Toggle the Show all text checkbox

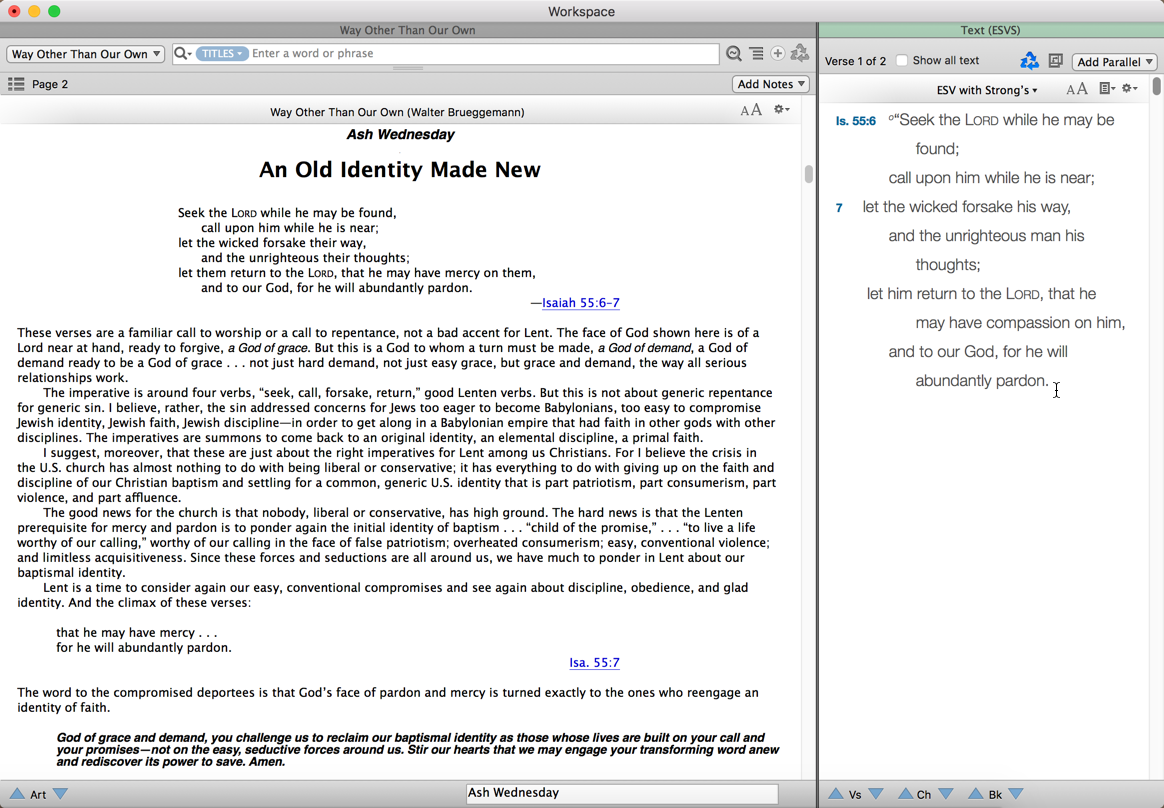tap(902, 60)
